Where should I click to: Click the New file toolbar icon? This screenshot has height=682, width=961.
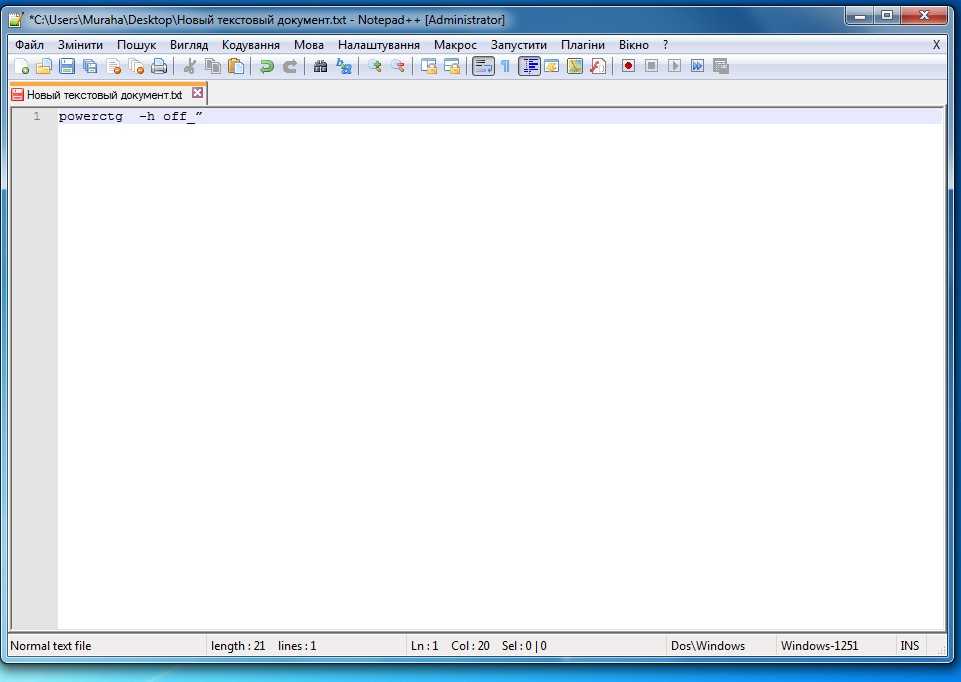click(22, 66)
